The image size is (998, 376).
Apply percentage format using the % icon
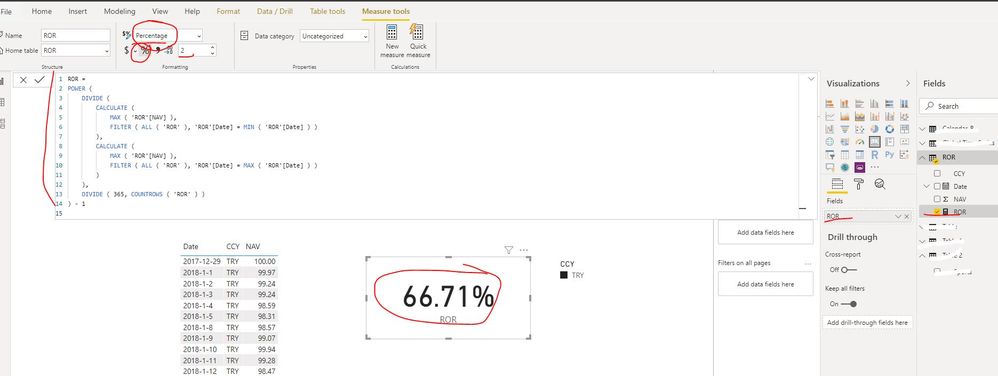click(144, 51)
